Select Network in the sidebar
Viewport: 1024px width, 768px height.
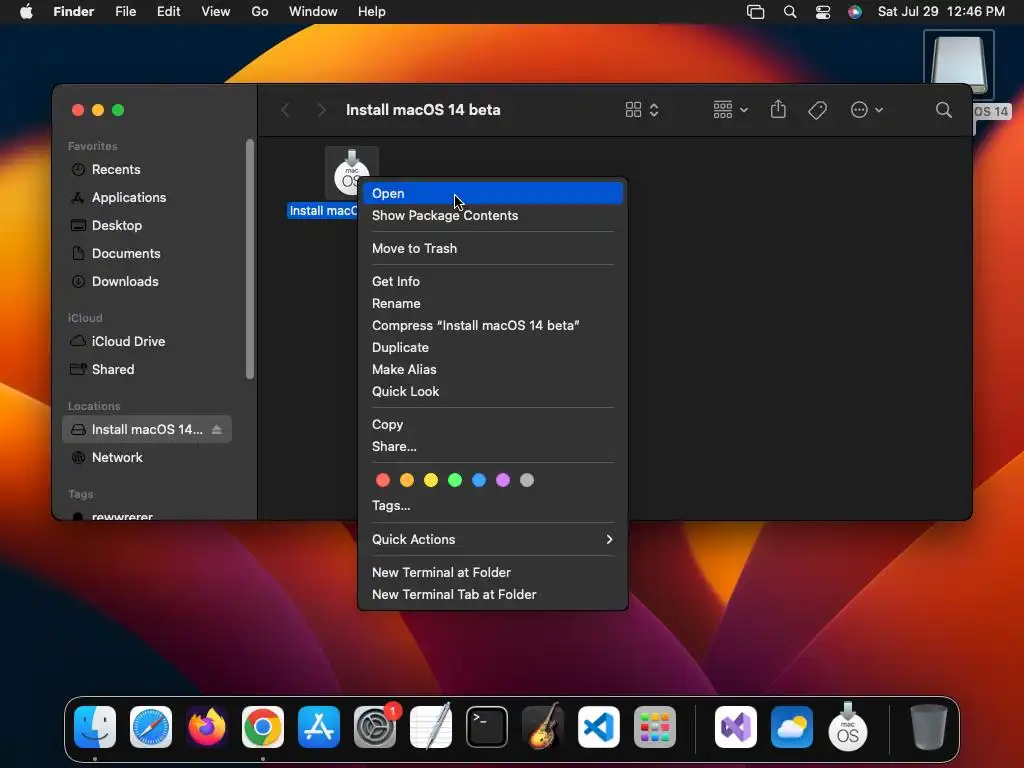pyautogui.click(x=147, y=457)
